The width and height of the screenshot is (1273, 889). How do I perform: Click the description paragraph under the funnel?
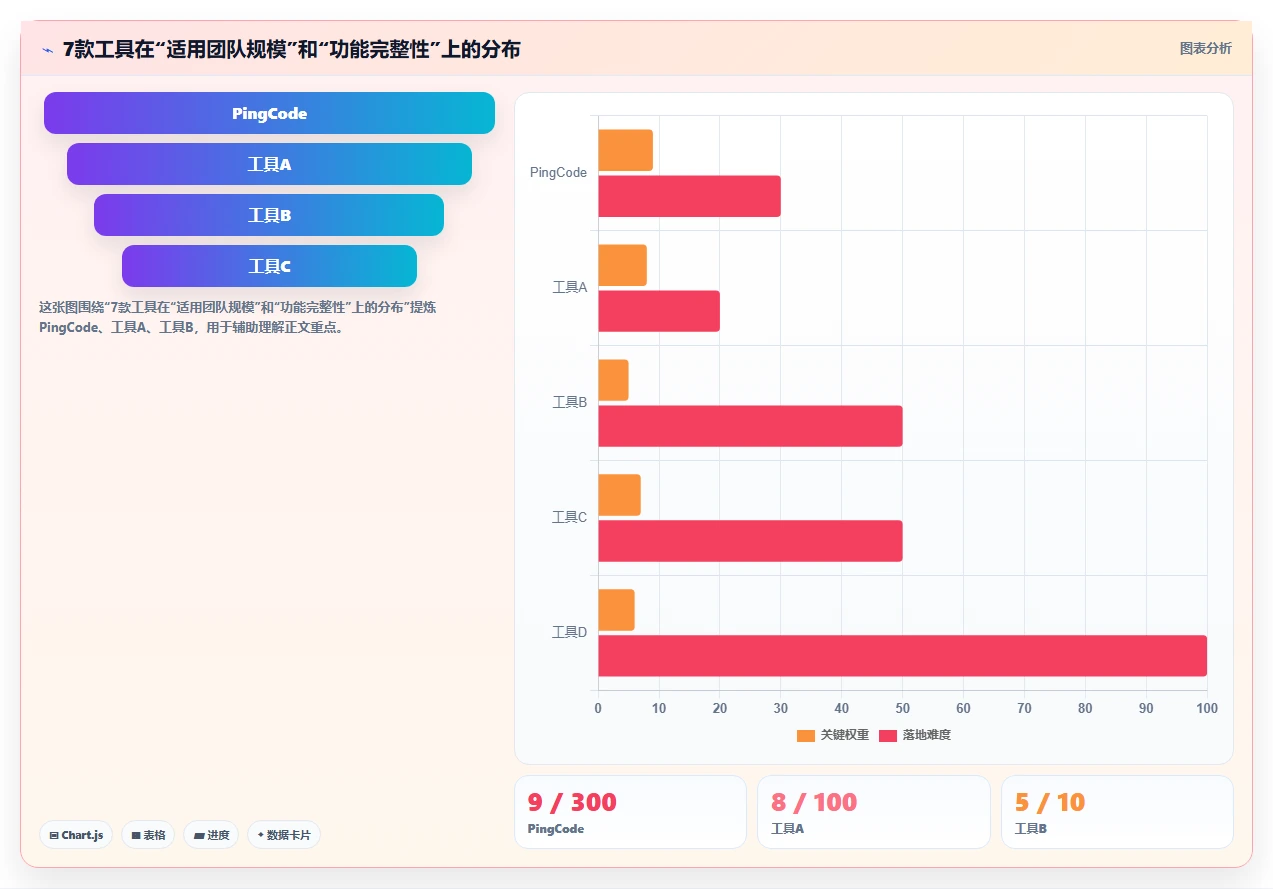click(x=238, y=317)
